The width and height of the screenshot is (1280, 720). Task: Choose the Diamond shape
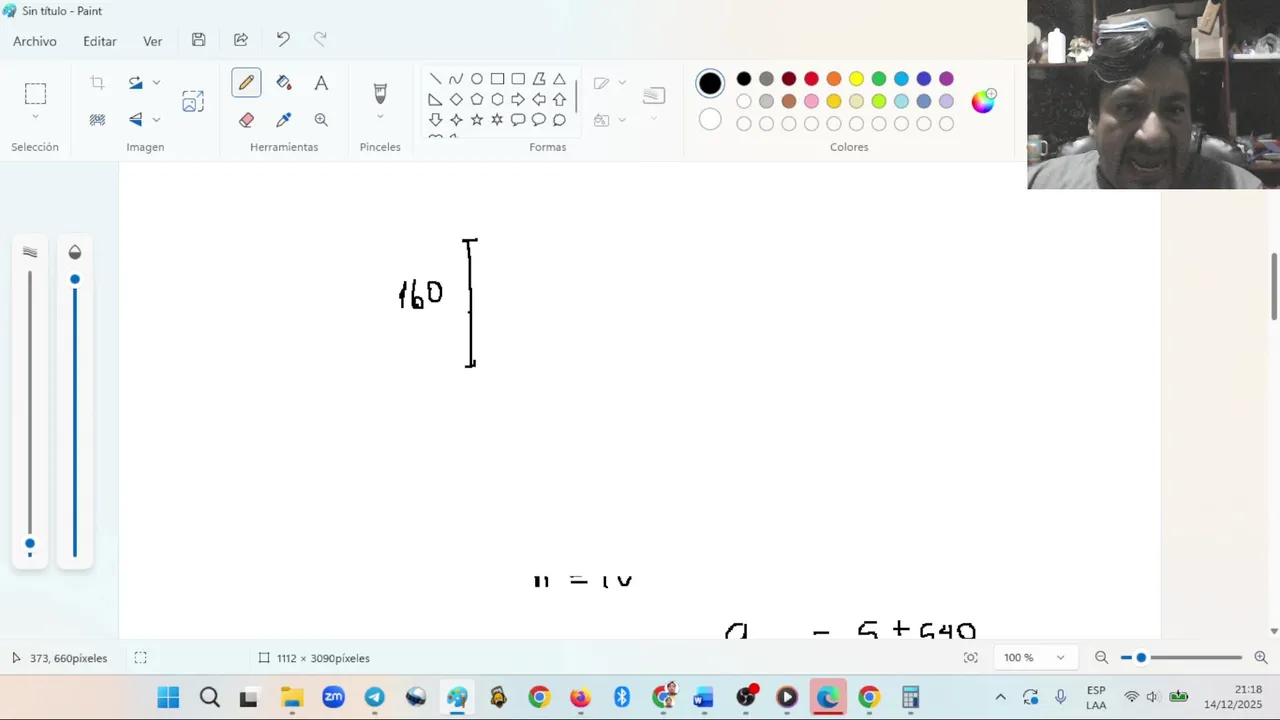coord(456,99)
